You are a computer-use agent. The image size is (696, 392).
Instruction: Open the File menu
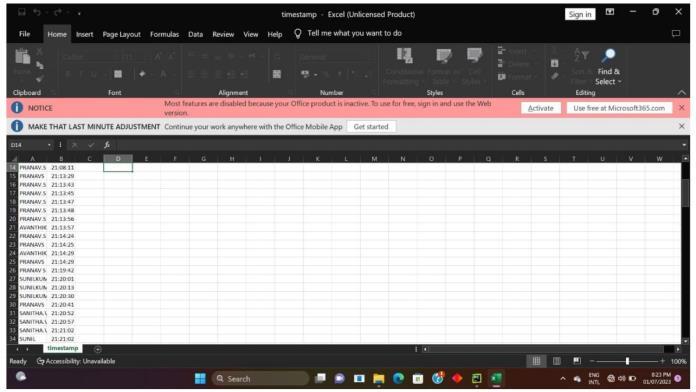pyautogui.click(x=24, y=34)
